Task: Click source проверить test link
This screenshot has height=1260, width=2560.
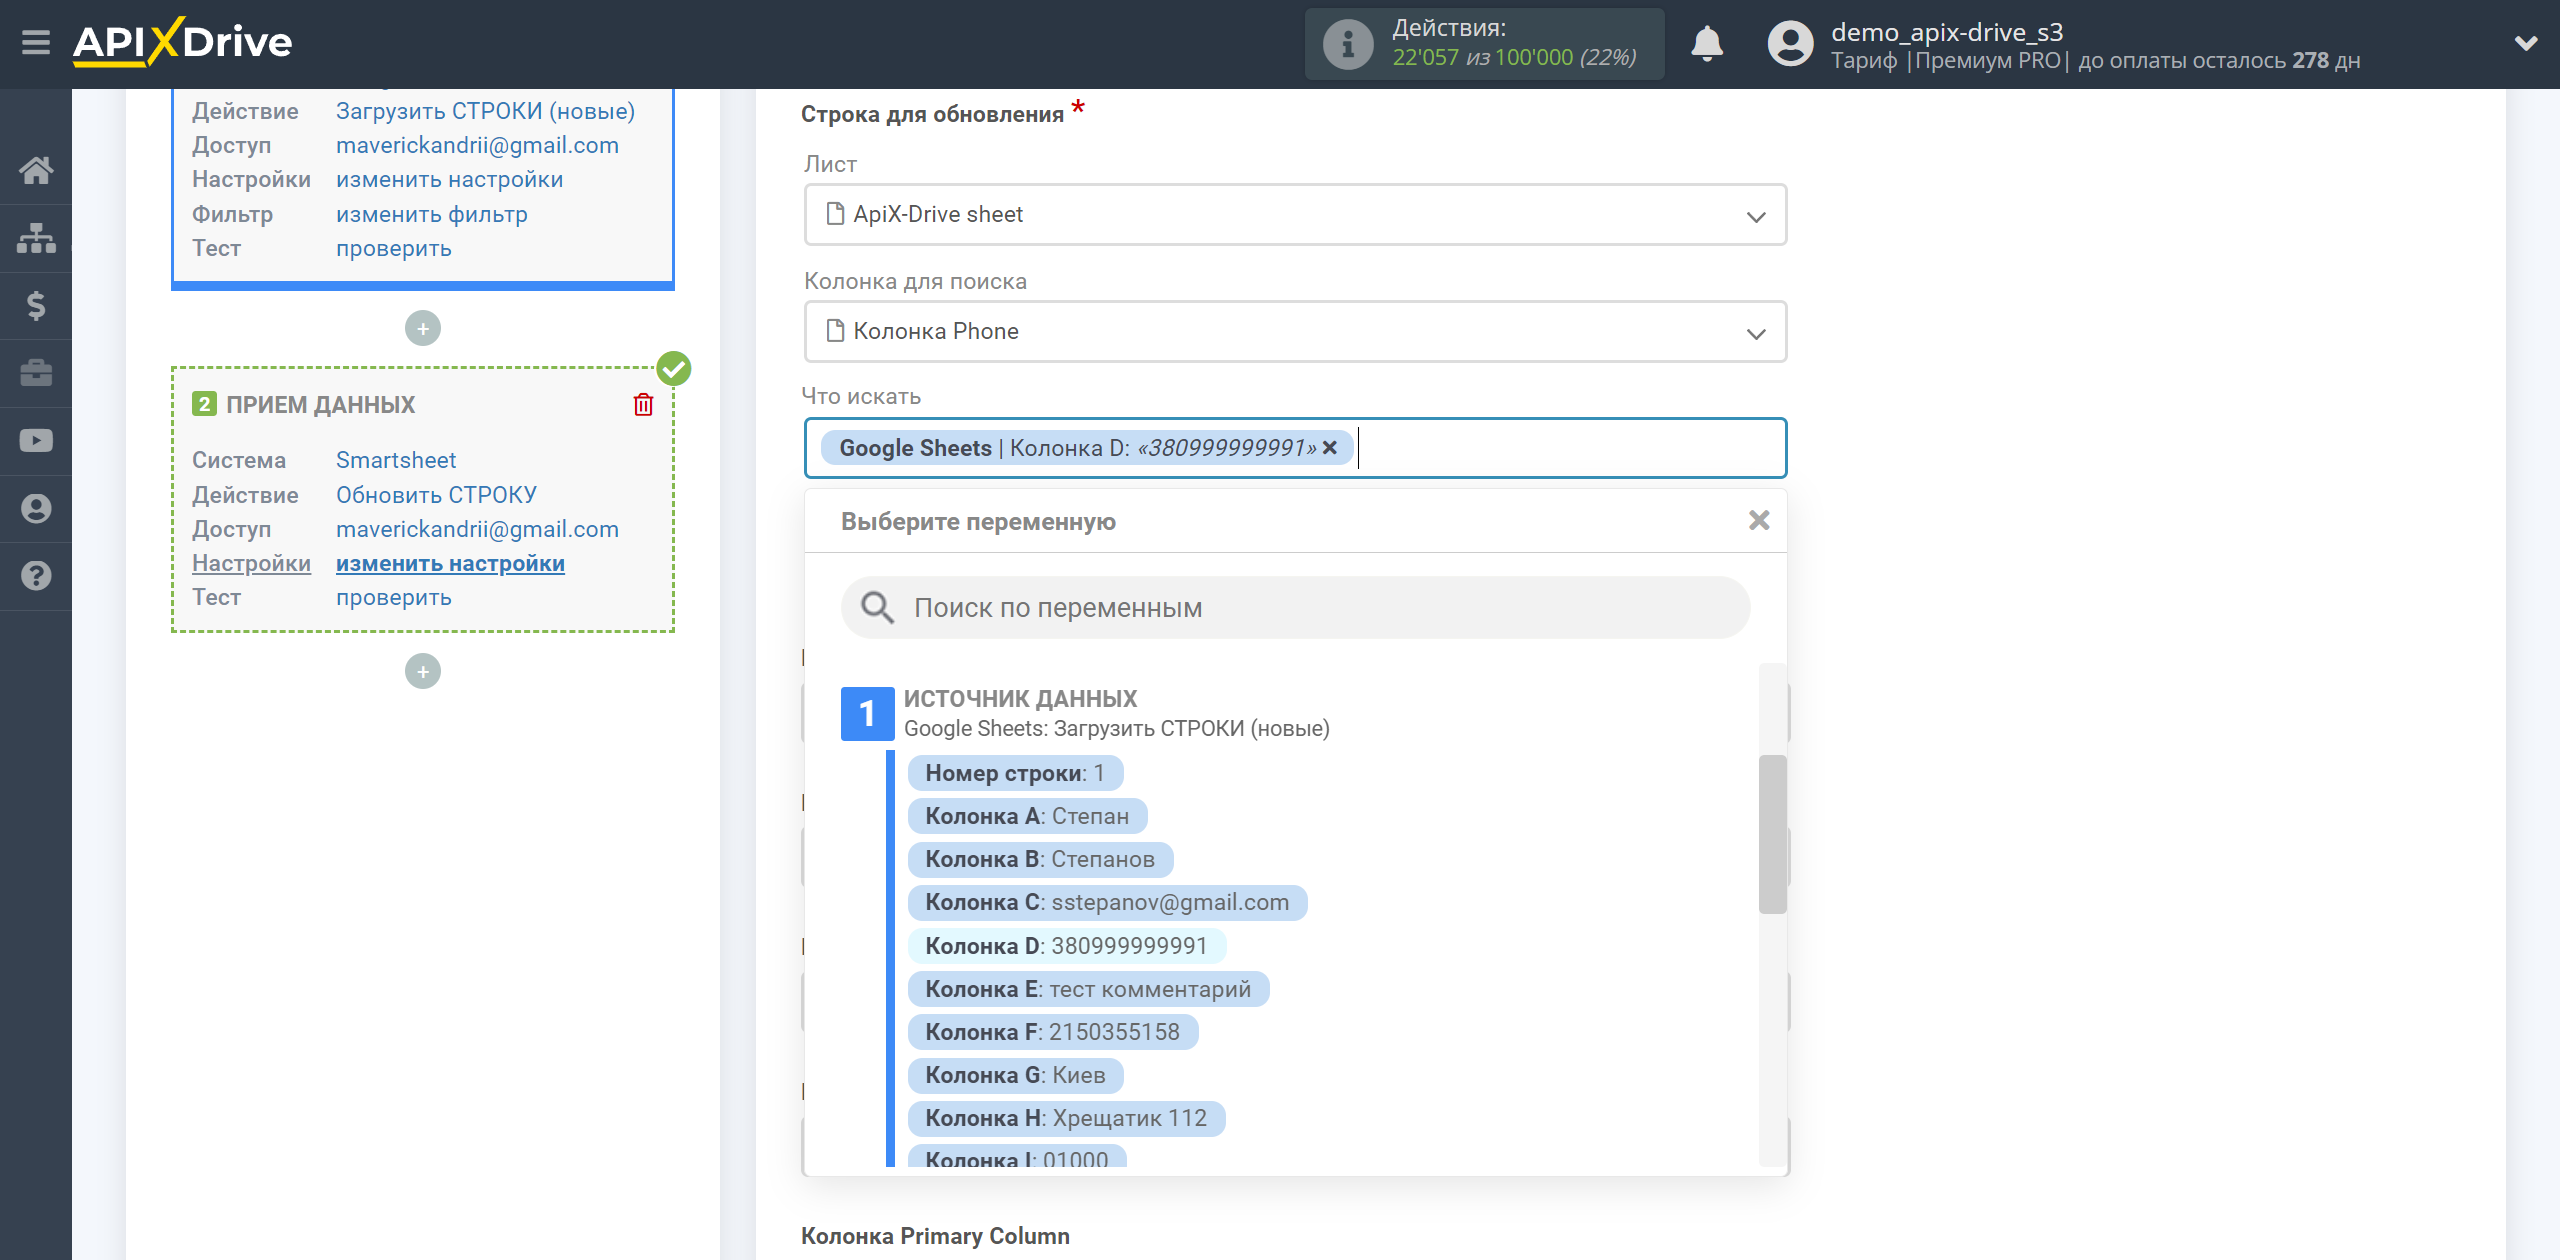Action: (x=393, y=248)
